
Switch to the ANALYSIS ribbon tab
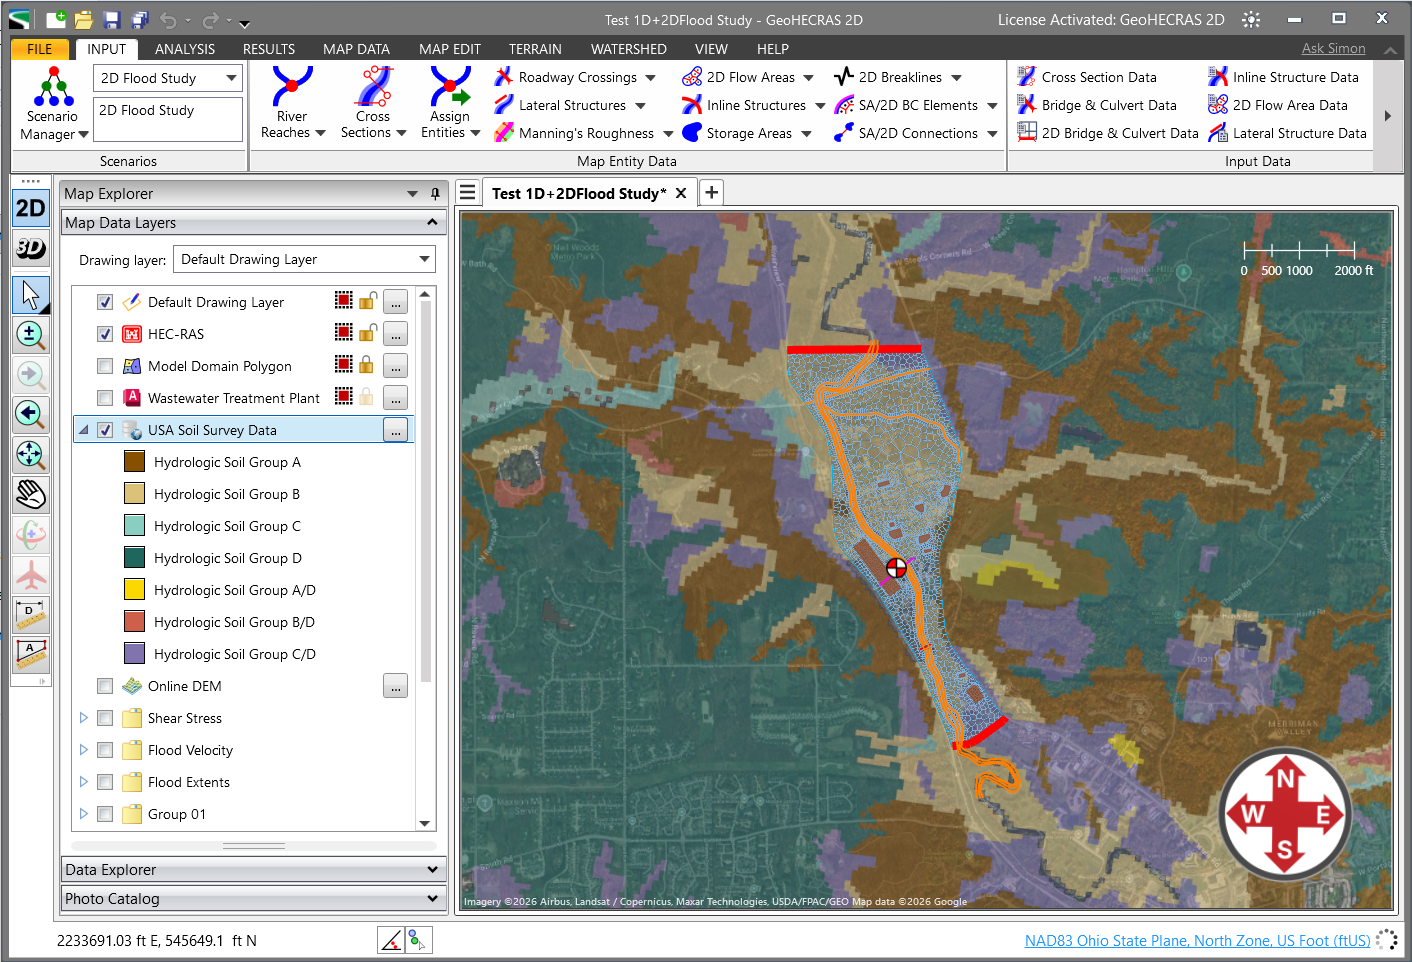(185, 49)
